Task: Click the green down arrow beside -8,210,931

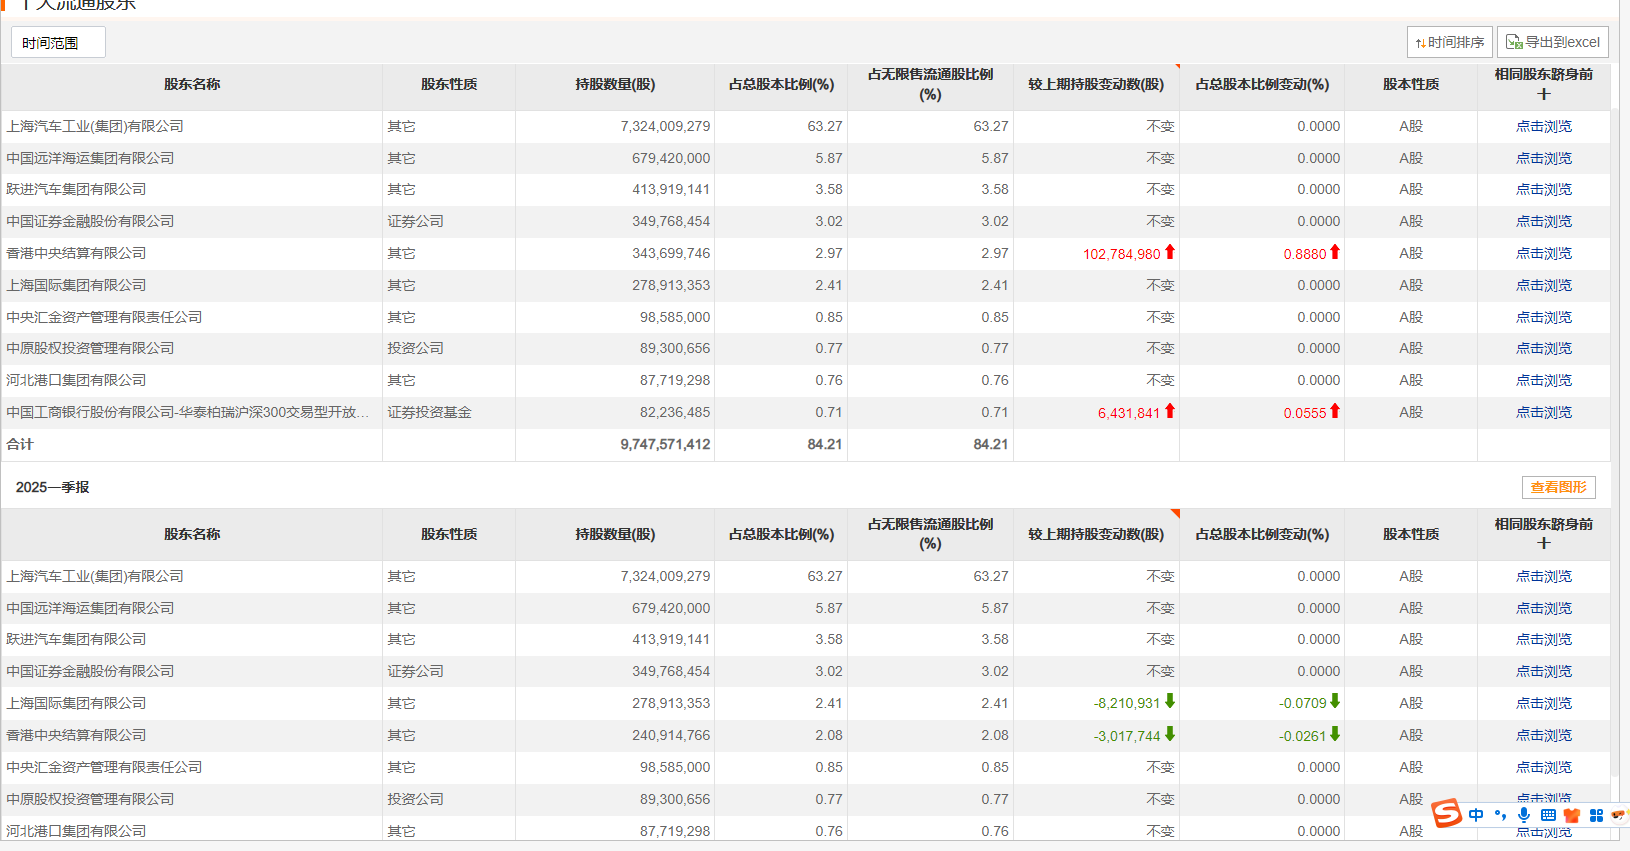Action: click(x=1170, y=702)
